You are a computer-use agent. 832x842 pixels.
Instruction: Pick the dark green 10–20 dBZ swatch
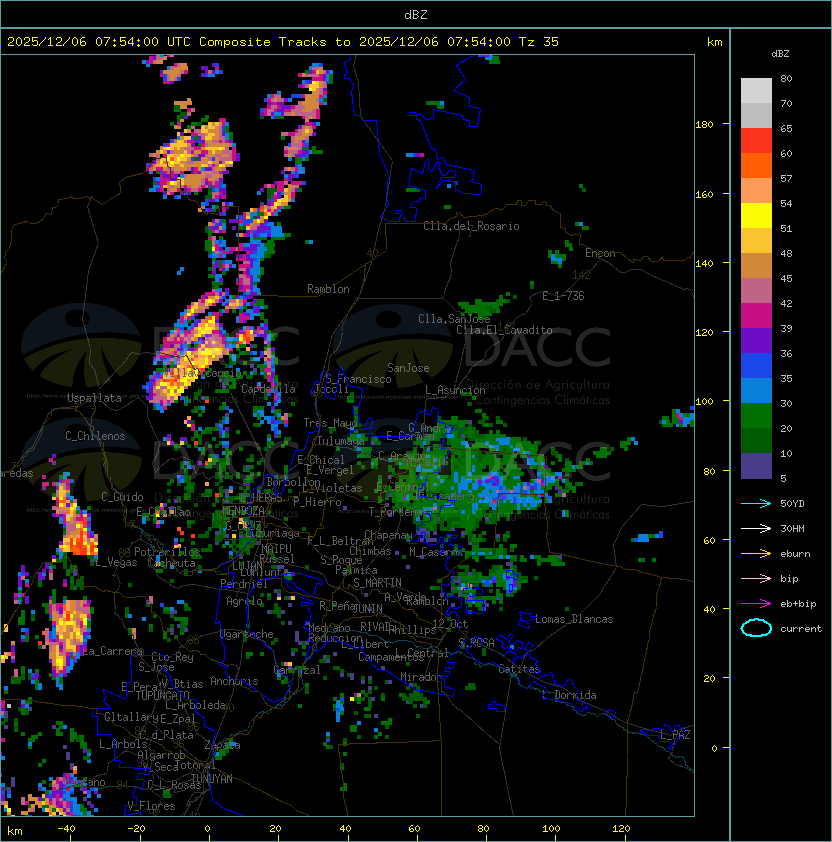756,440
